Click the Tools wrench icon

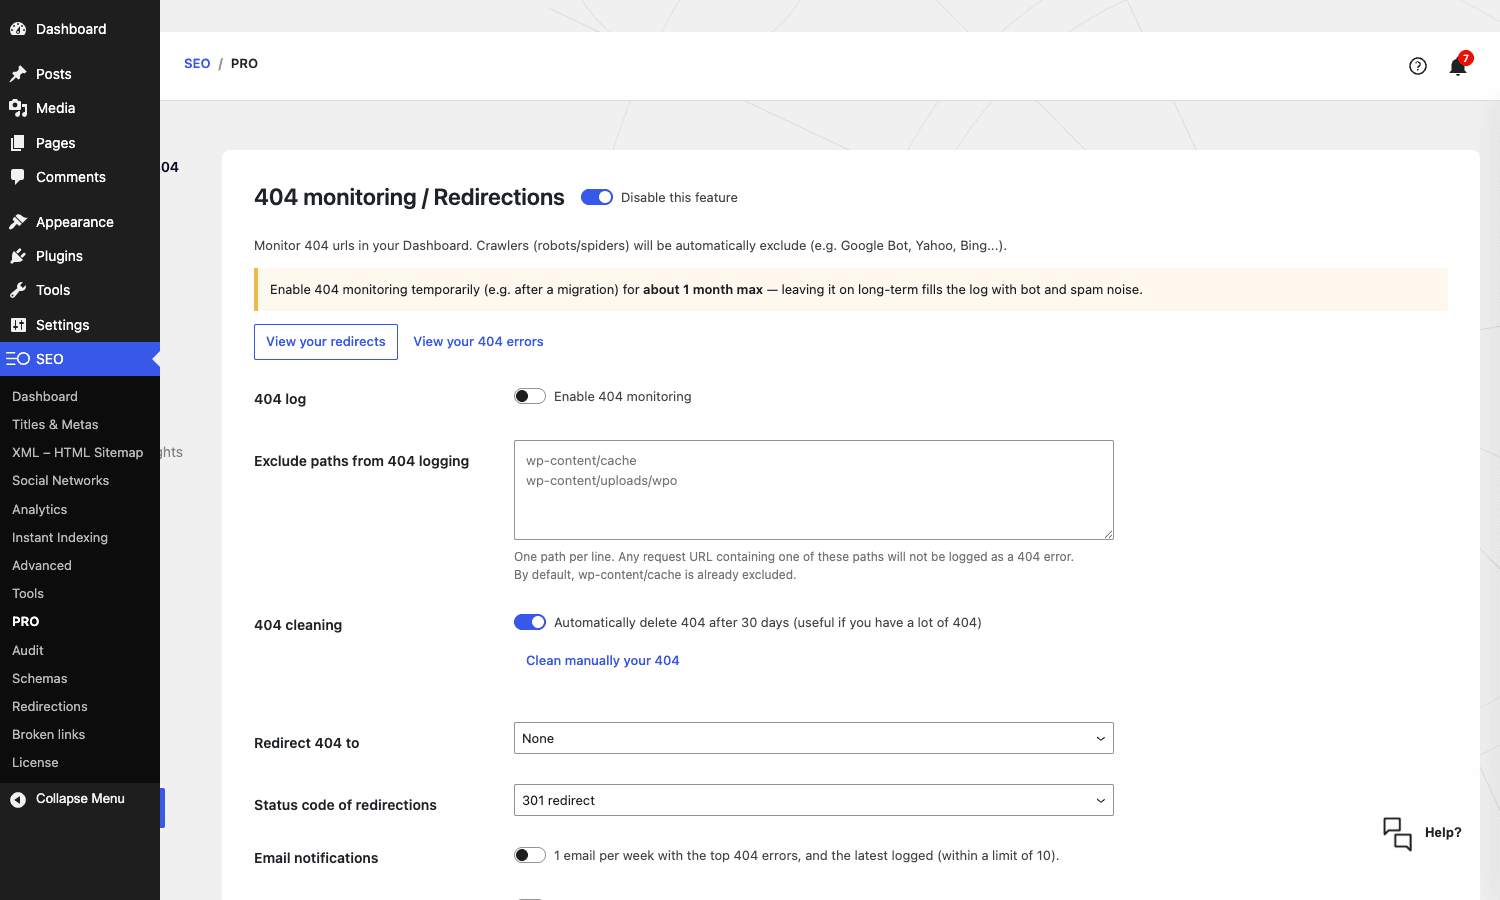pos(18,290)
